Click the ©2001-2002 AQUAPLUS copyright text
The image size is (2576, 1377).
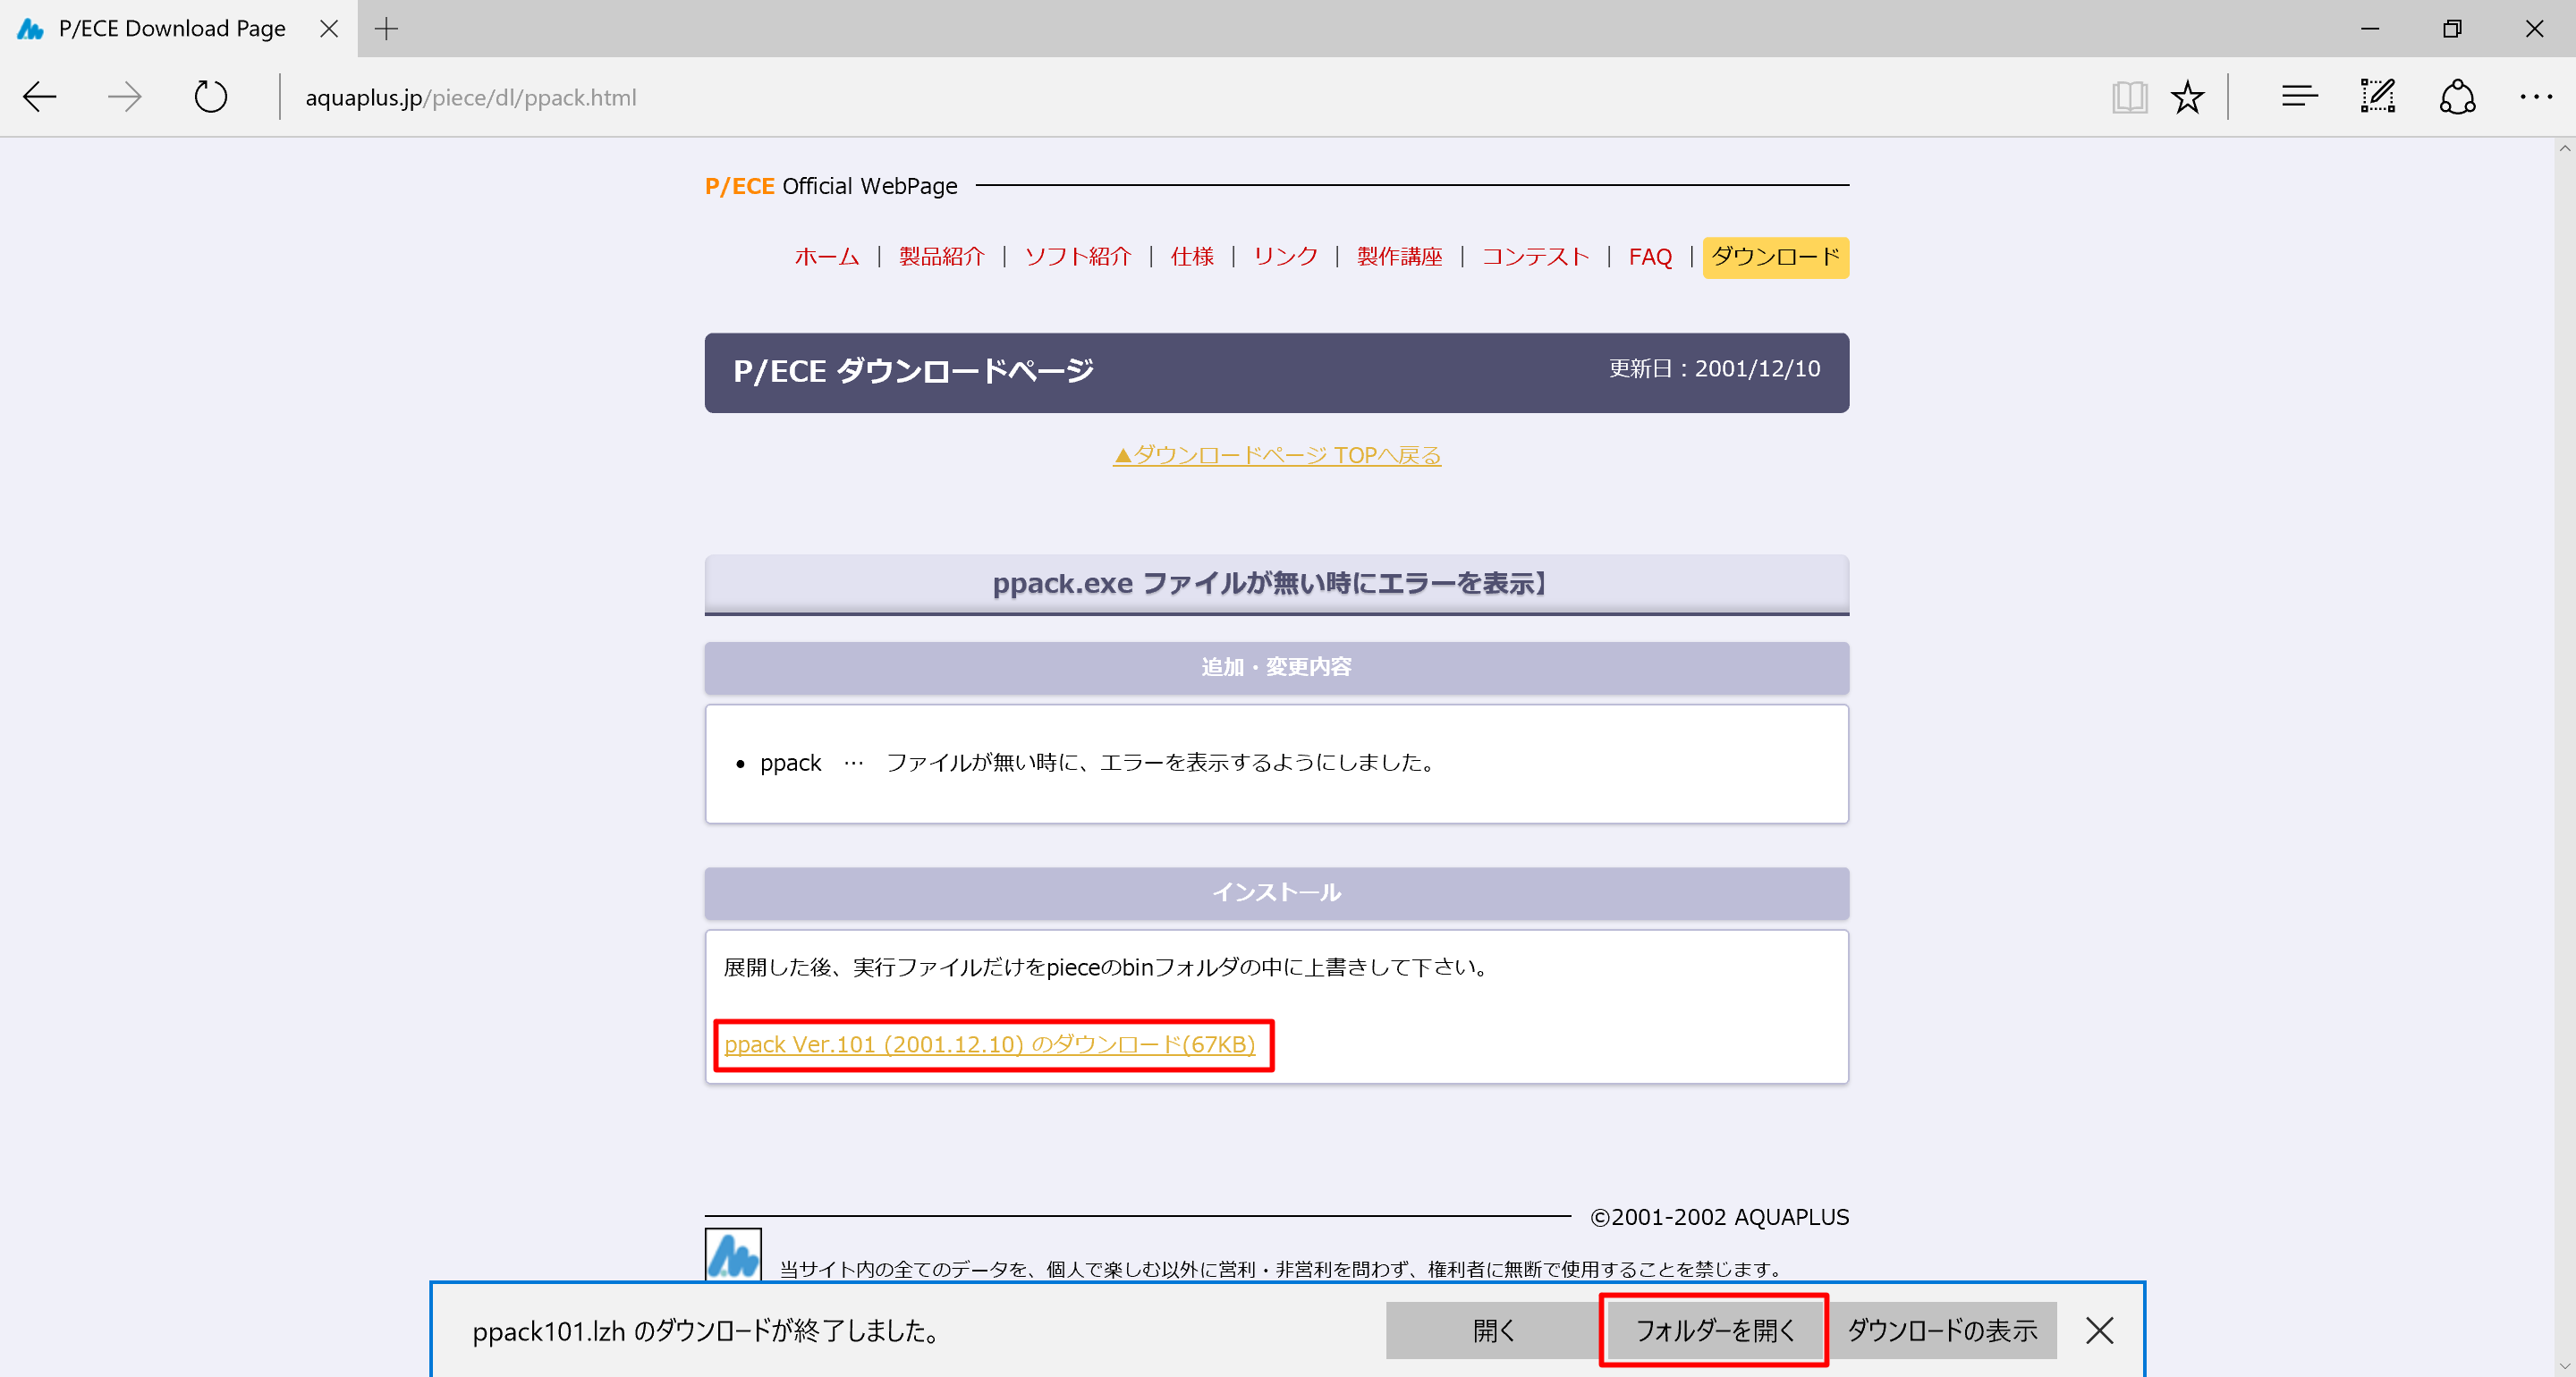1719,1217
